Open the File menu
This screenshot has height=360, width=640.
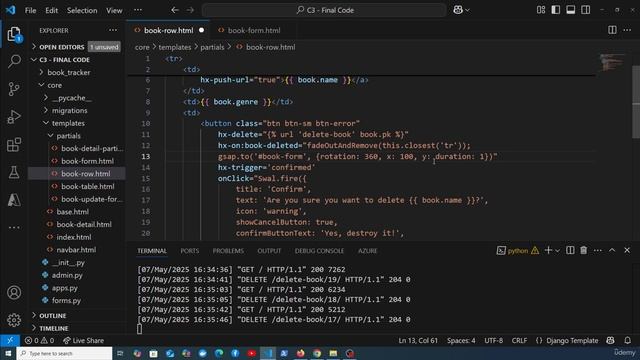point(31,10)
